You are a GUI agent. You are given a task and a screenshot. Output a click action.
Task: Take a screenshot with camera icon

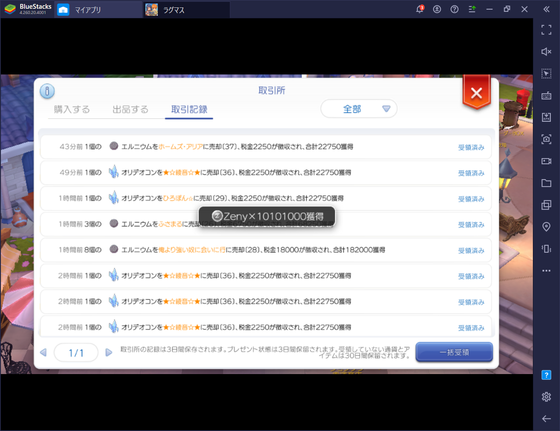click(546, 139)
